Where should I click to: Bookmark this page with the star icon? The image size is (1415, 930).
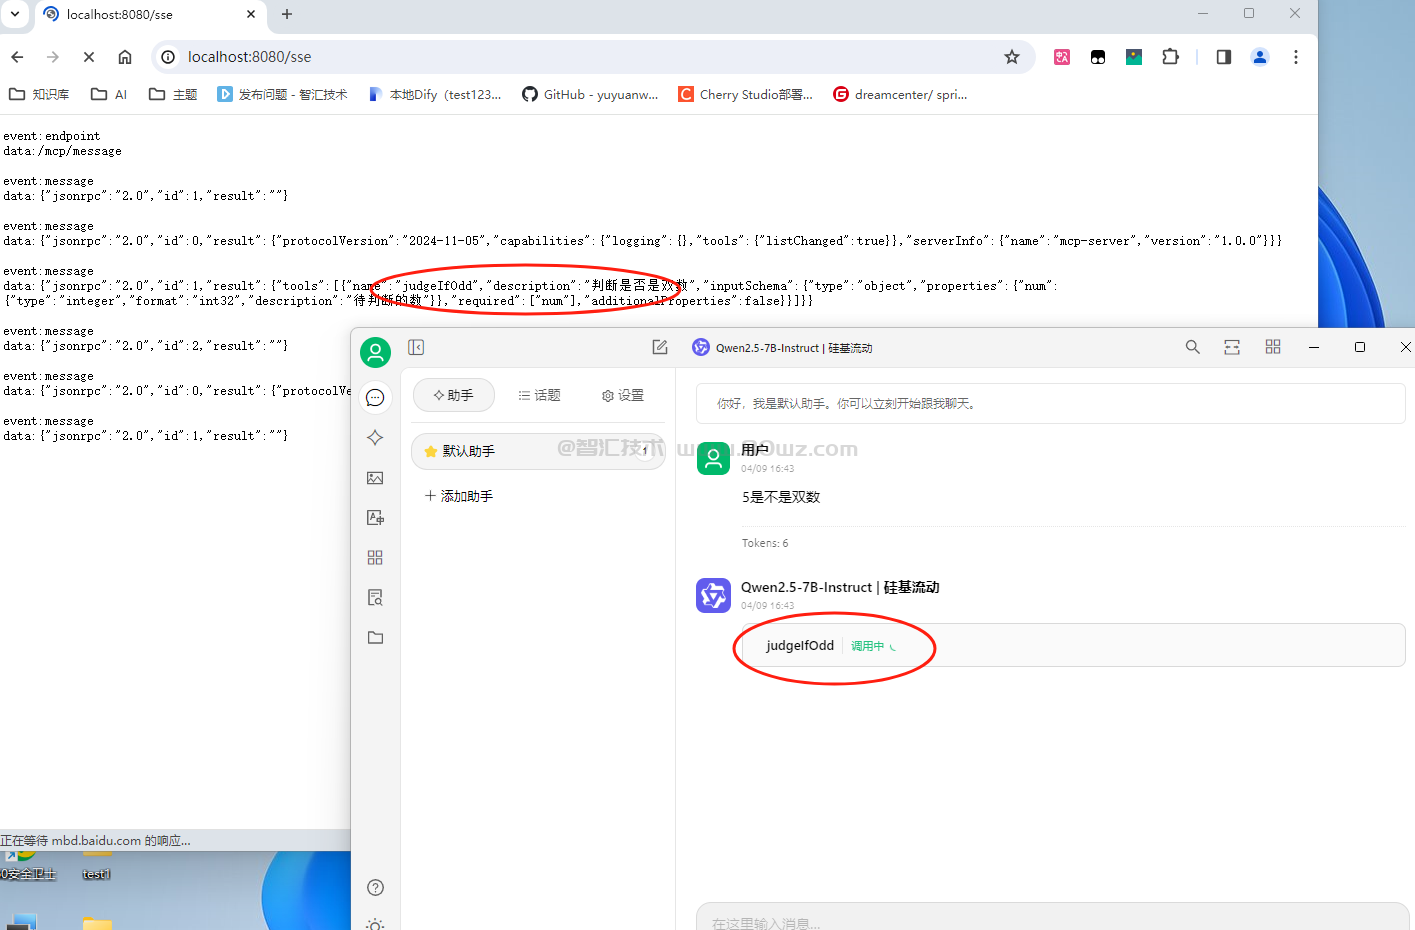(x=1012, y=57)
